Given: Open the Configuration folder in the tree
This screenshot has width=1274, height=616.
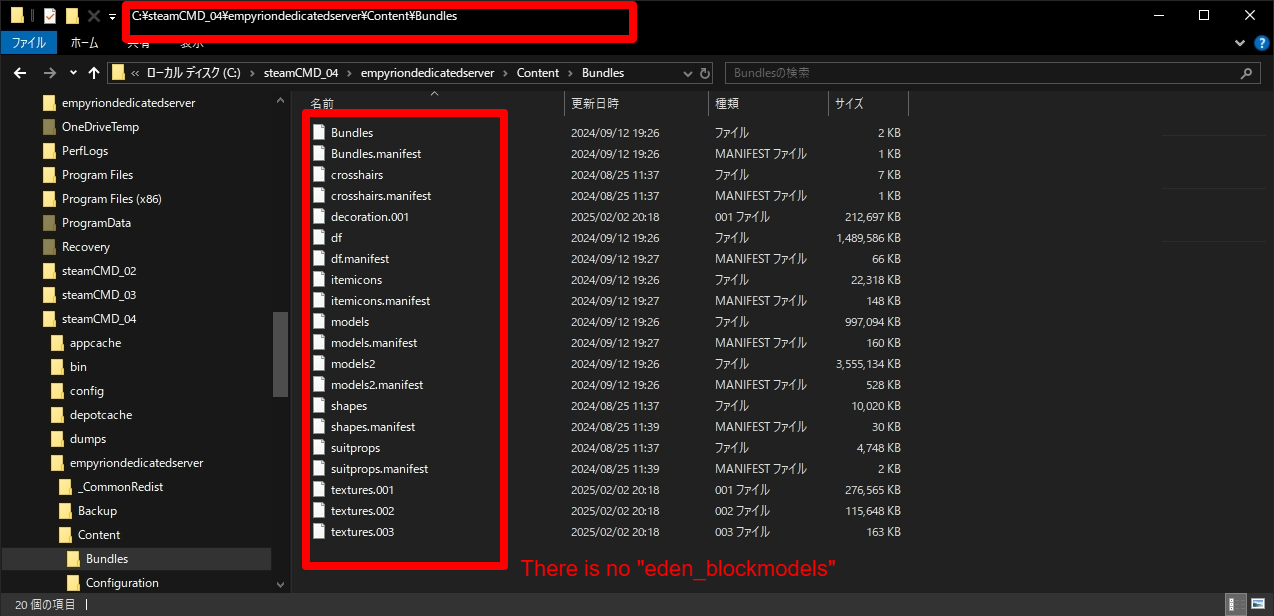Looking at the screenshot, I should (122, 583).
